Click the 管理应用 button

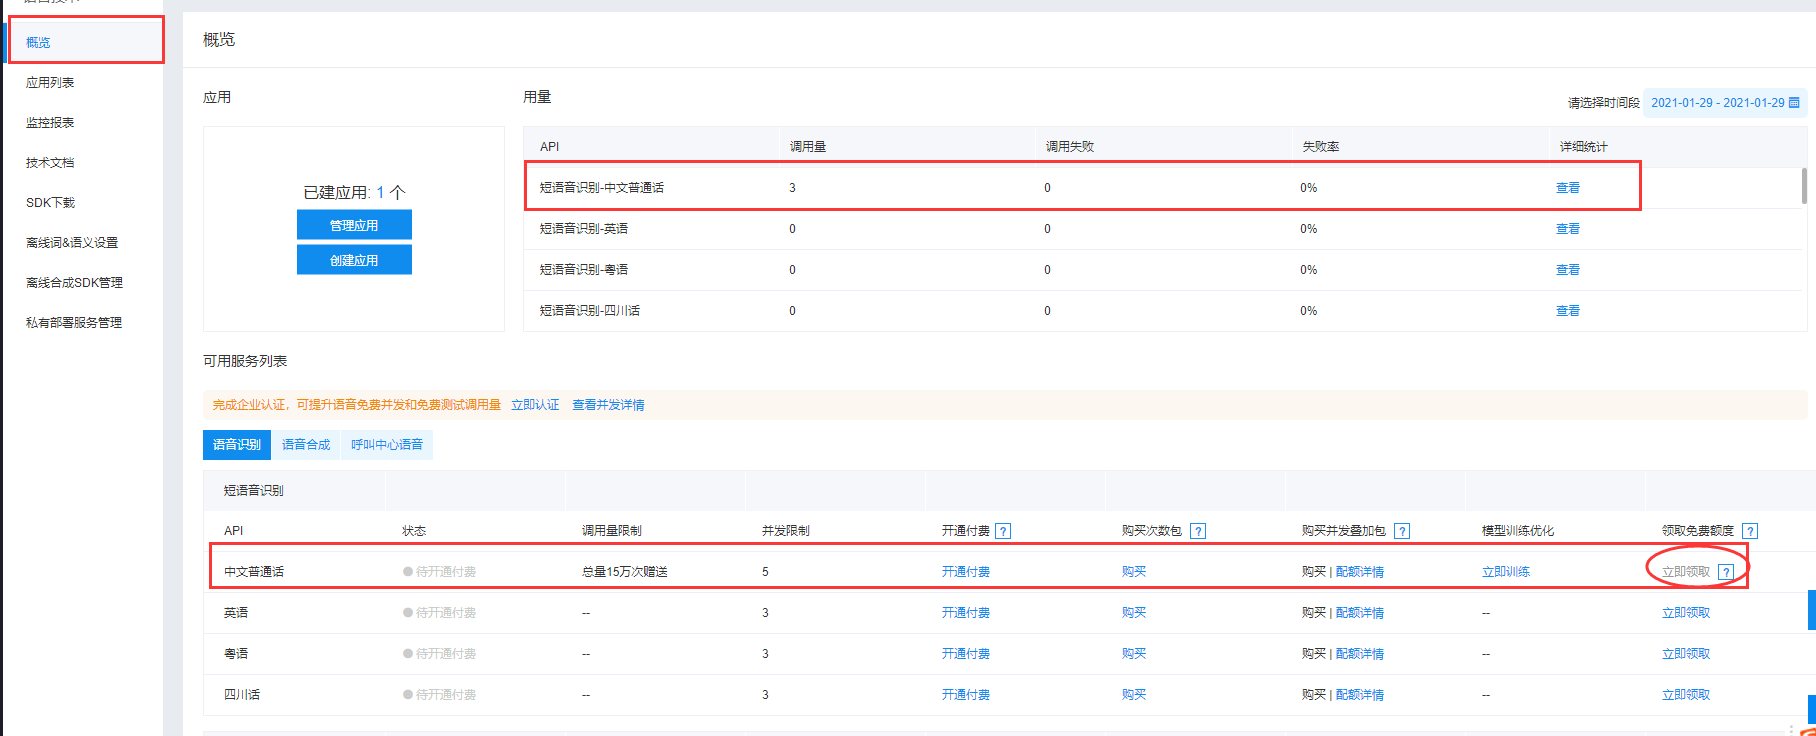pyautogui.click(x=354, y=225)
